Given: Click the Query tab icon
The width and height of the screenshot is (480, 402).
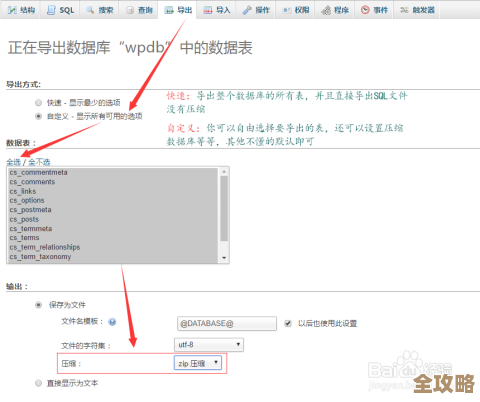Looking at the screenshot, I should coord(130,10).
